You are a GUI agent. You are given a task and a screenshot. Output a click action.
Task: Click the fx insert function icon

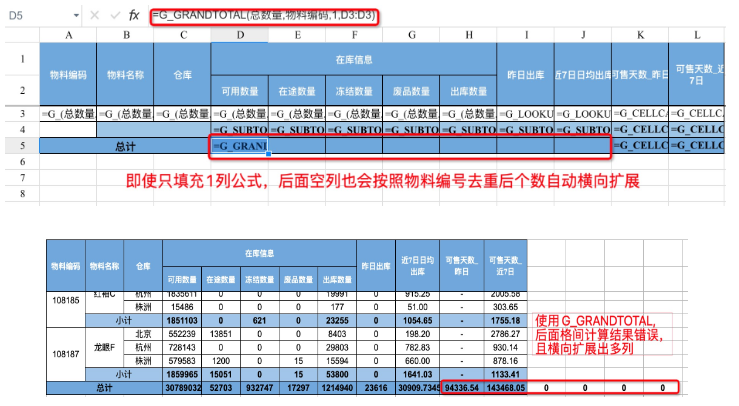point(134,16)
